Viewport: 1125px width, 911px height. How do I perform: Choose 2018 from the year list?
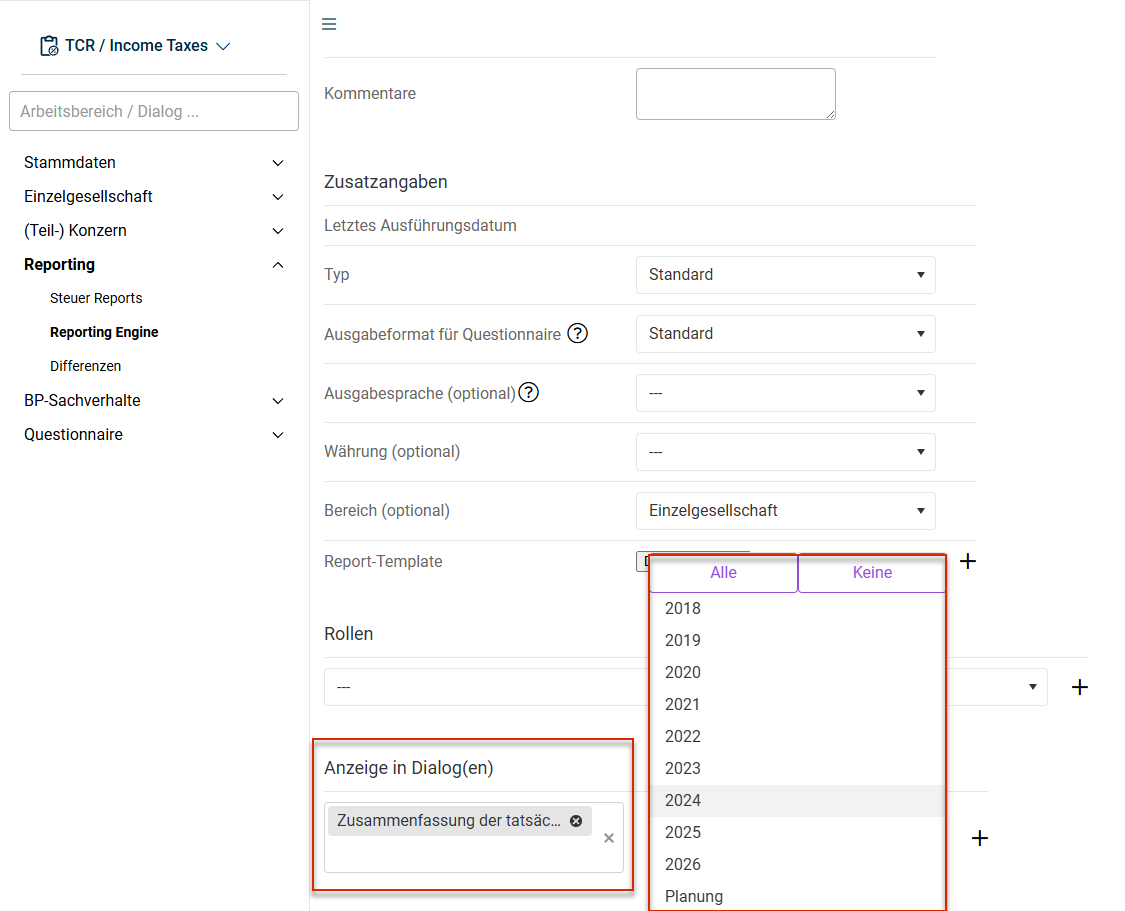(x=797, y=608)
